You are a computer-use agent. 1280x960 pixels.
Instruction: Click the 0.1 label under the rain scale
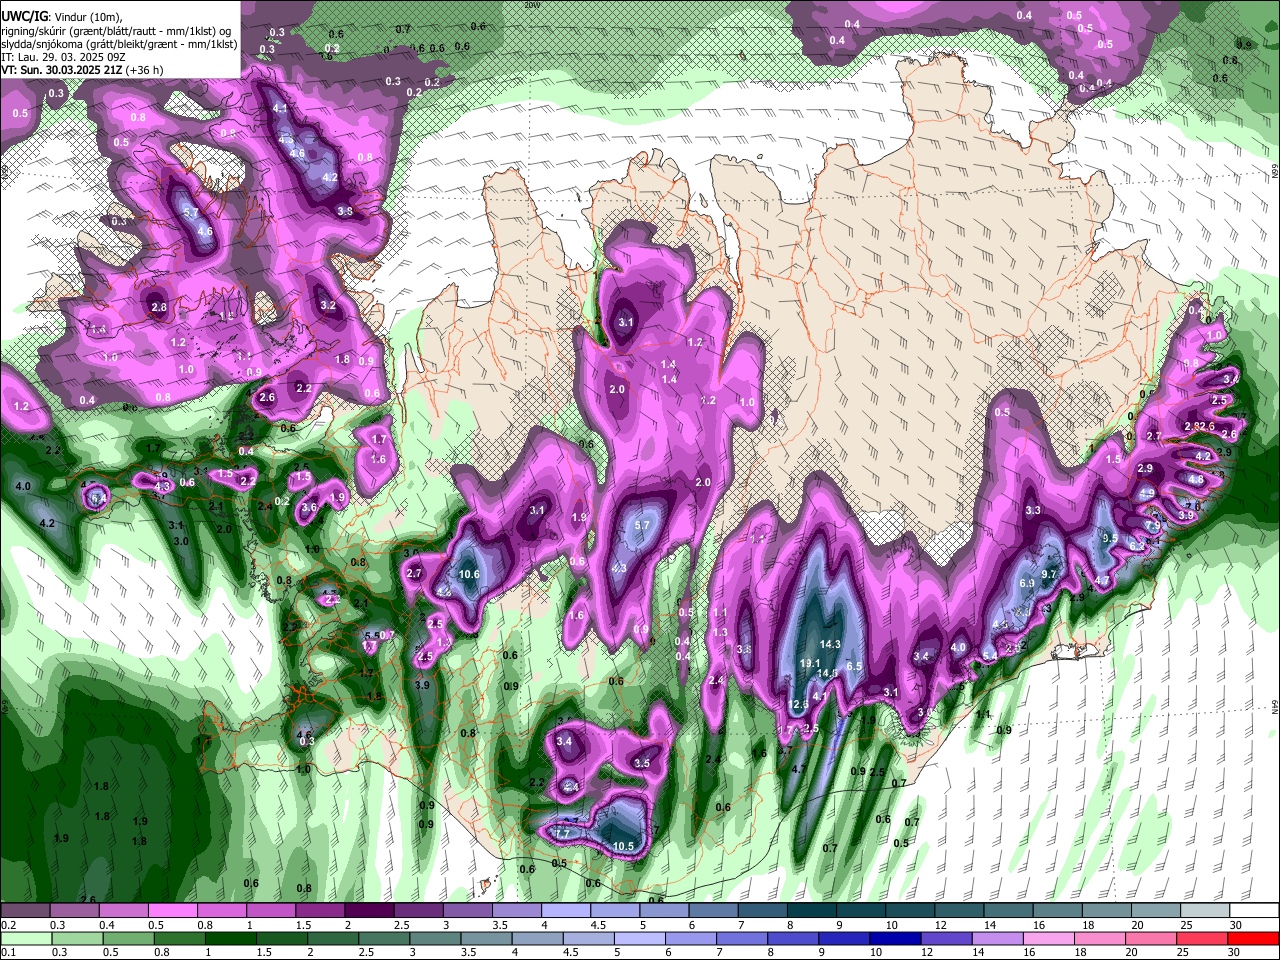pyautogui.click(x=10, y=951)
